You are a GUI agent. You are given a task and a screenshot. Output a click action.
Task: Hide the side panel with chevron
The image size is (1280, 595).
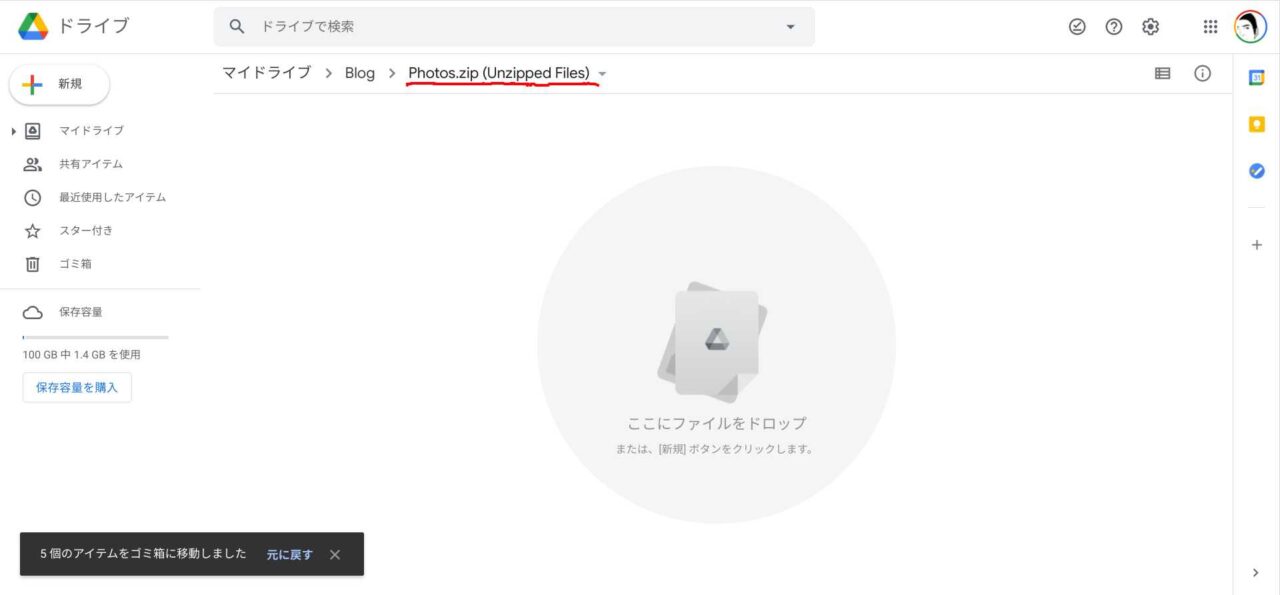tap(1256, 573)
